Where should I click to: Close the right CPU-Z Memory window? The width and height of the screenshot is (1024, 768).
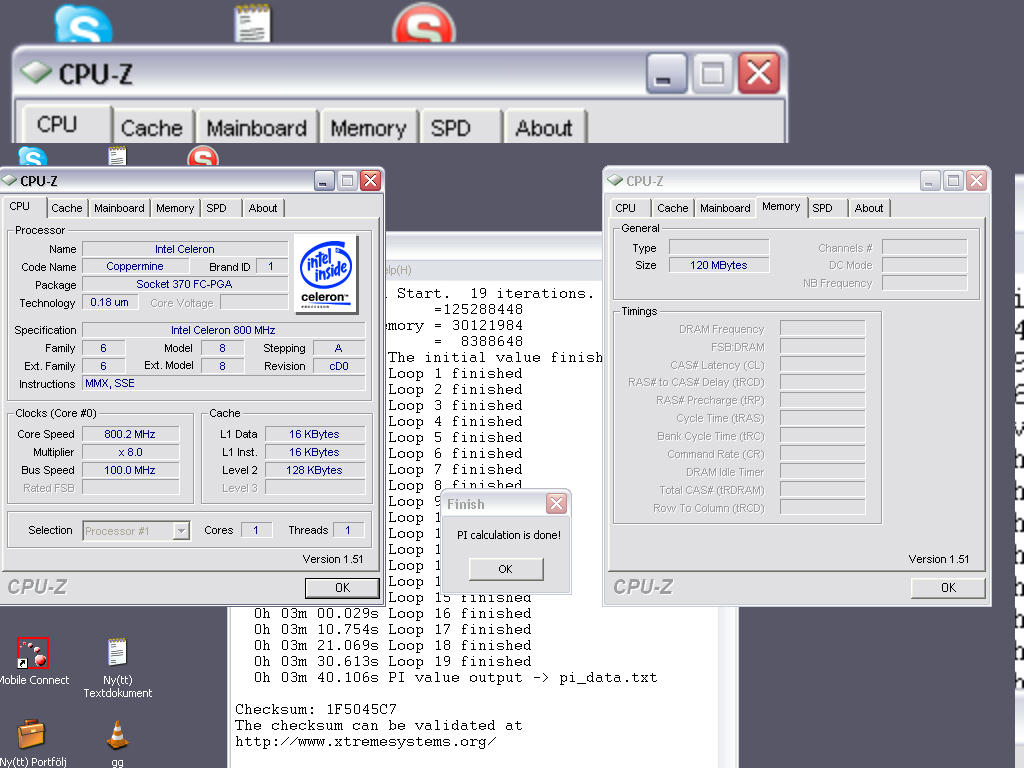pos(976,180)
